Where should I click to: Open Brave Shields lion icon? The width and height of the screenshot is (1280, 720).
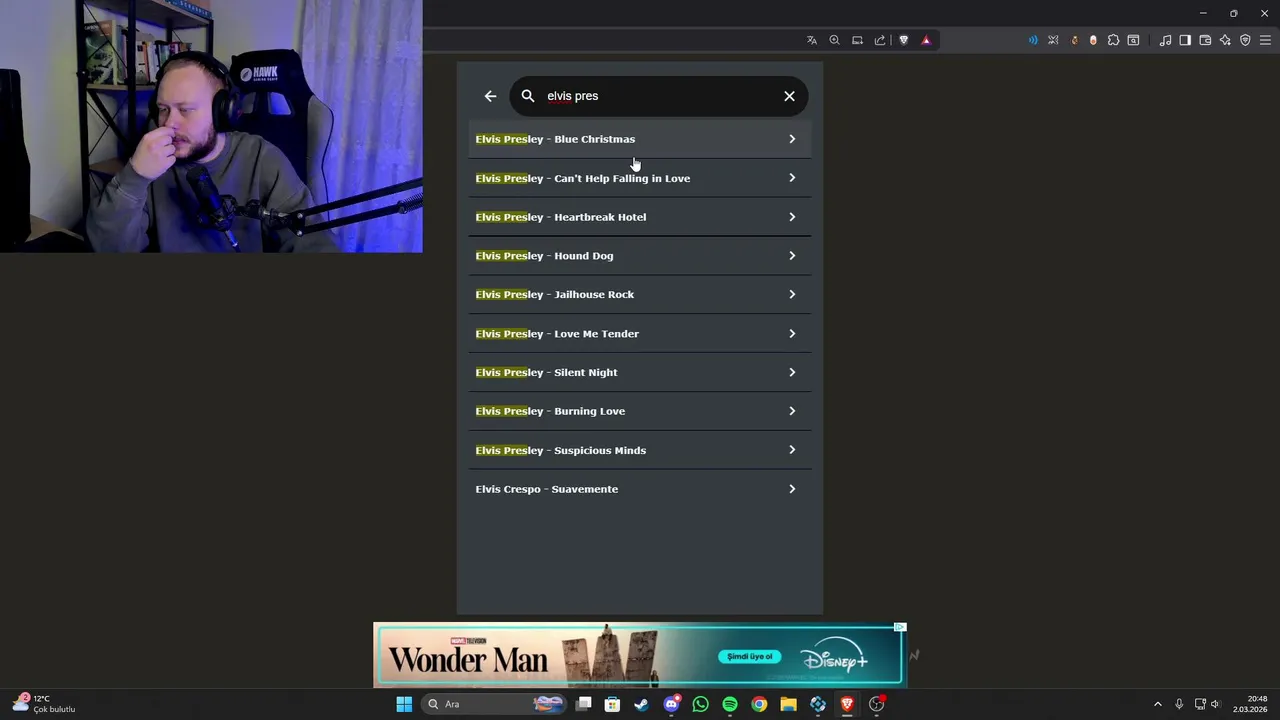(x=904, y=40)
